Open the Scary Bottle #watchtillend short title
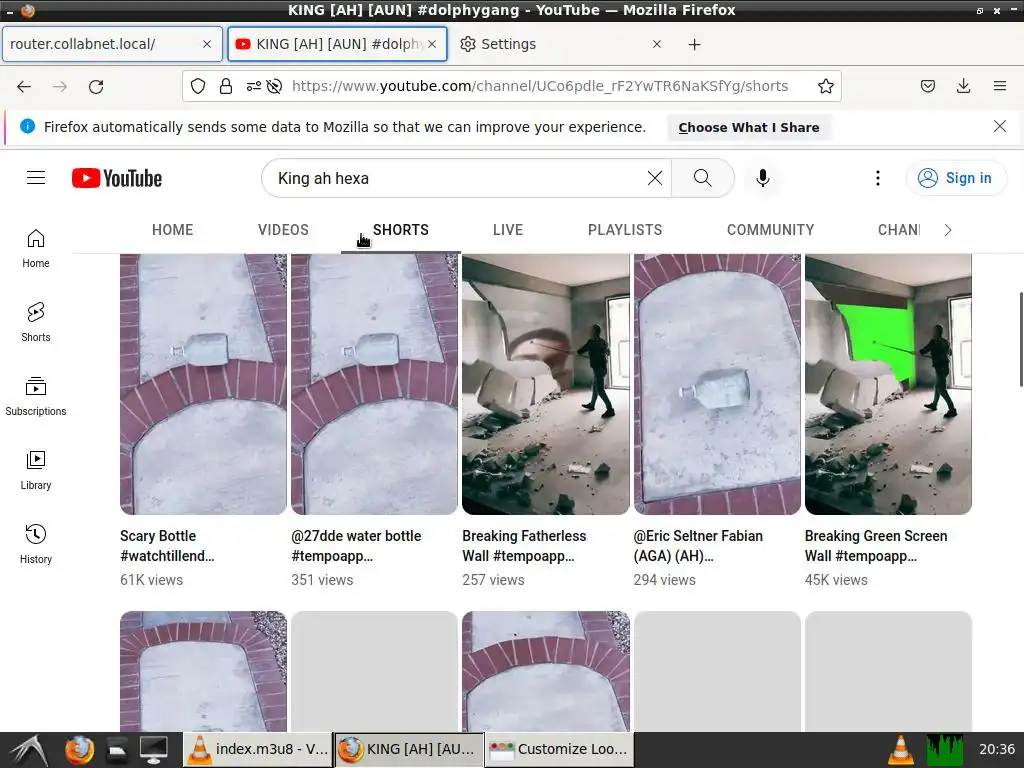The width and height of the screenshot is (1024, 768). 167,546
